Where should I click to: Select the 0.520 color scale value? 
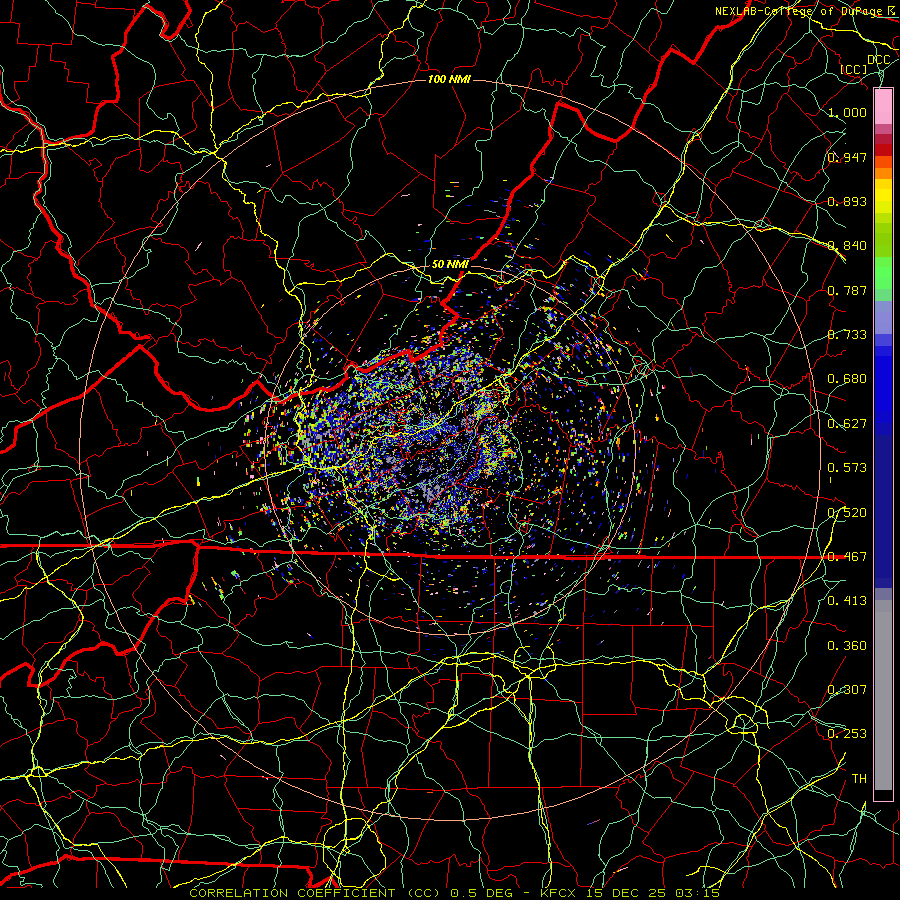point(847,513)
